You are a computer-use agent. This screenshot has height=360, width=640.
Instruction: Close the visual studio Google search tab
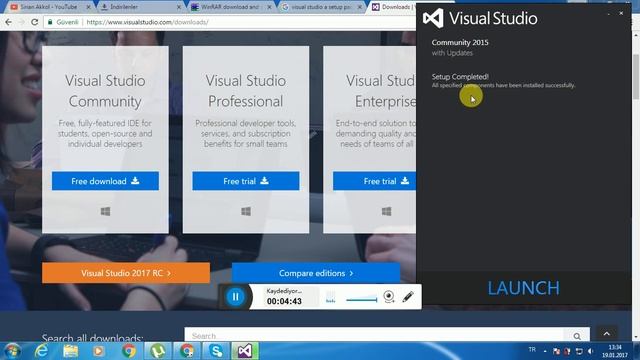tap(360, 7)
